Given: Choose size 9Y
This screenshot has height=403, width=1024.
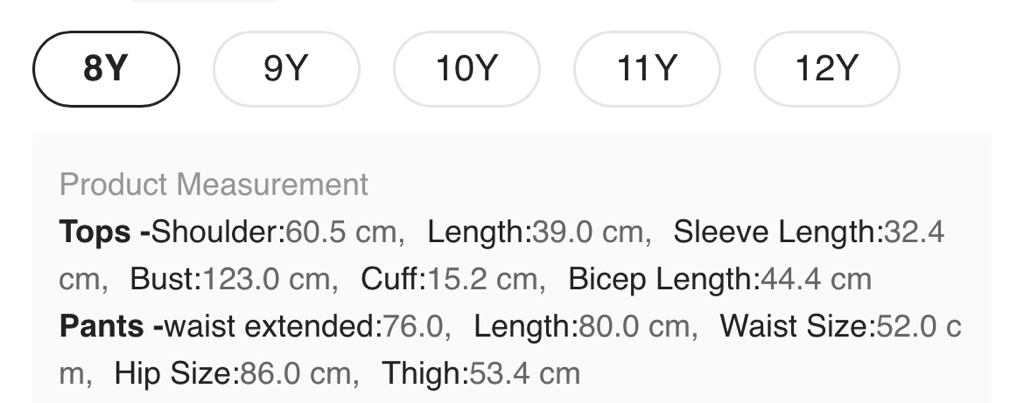Looking at the screenshot, I should pos(286,69).
